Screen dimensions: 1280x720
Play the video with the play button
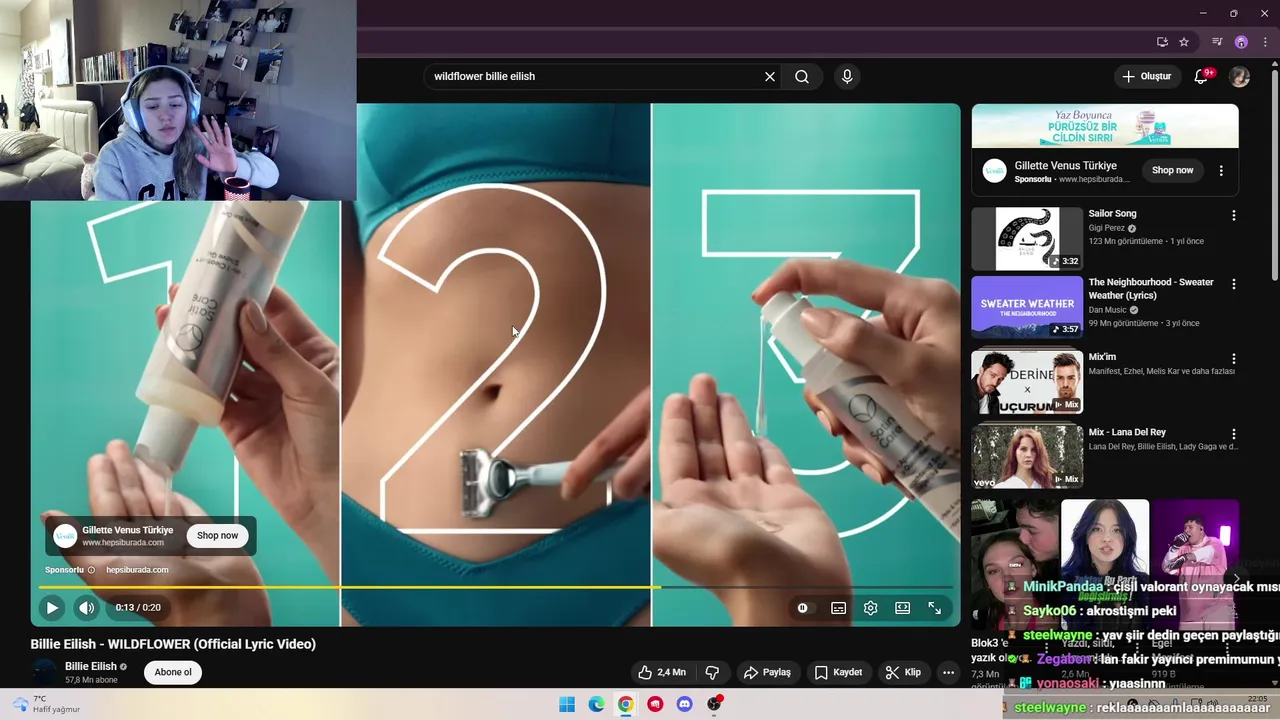point(52,607)
